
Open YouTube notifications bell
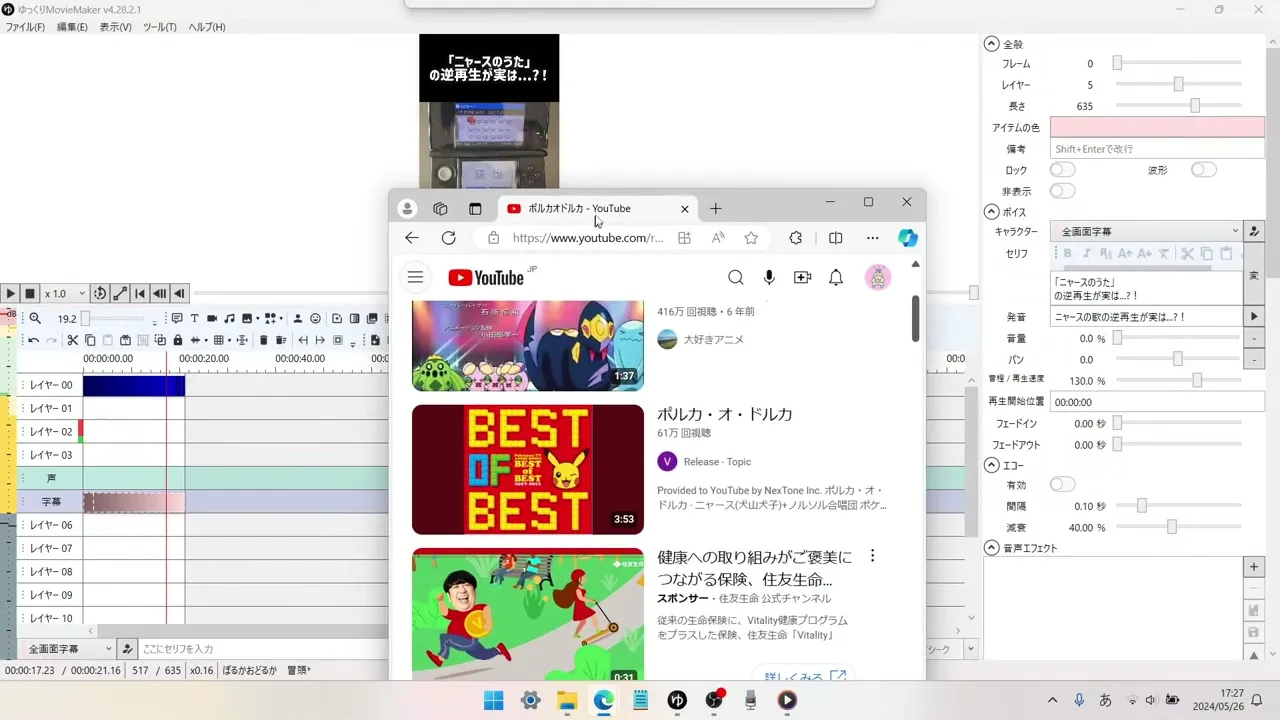pyautogui.click(x=836, y=278)
